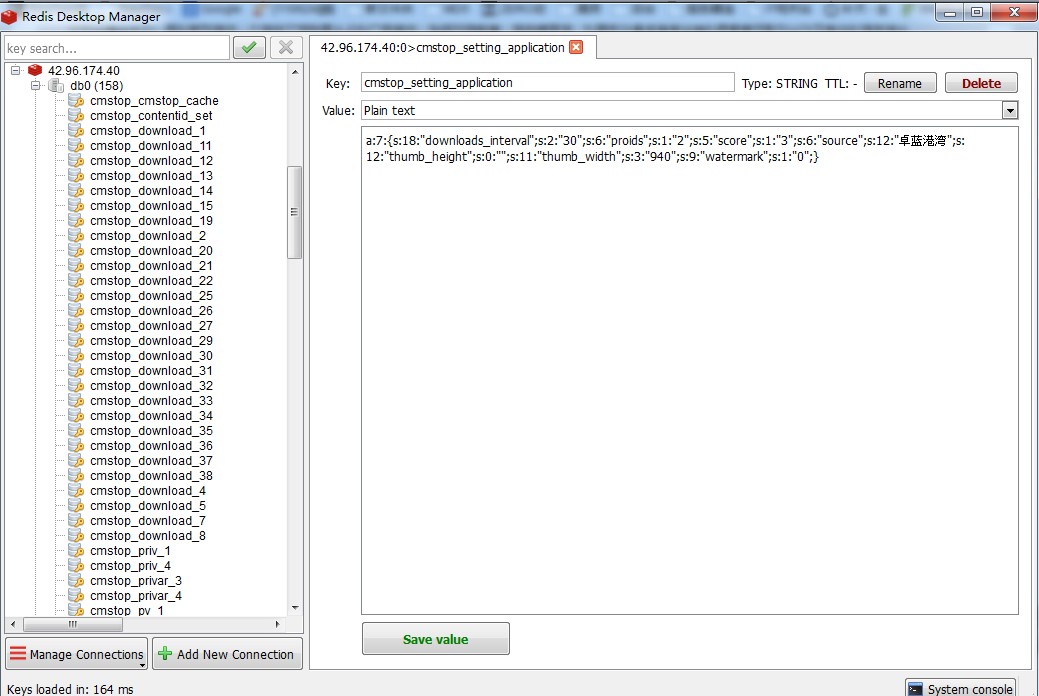Screen dimensions: 1039x696
Task: Select key cmstop_download_38
Action: pyautogui.click(x=151, y=476)
